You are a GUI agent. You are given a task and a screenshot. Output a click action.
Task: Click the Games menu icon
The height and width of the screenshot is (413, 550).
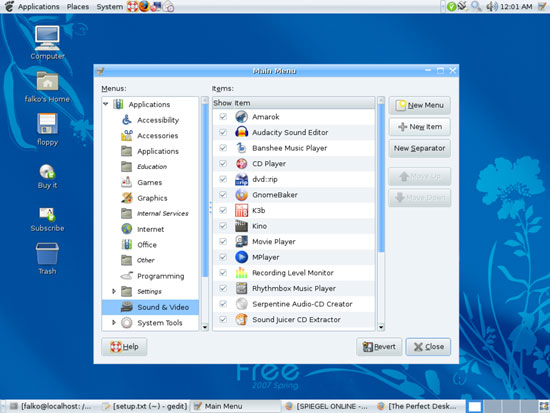tap(127, 182)
